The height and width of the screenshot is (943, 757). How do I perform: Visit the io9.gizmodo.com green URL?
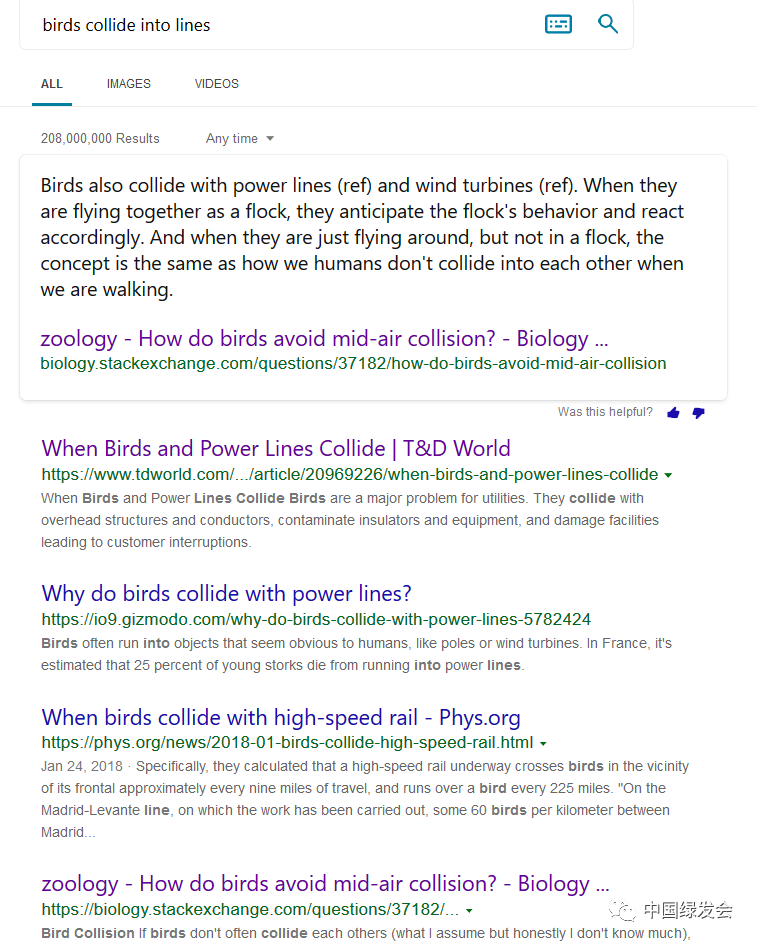(x=316, y=619)
